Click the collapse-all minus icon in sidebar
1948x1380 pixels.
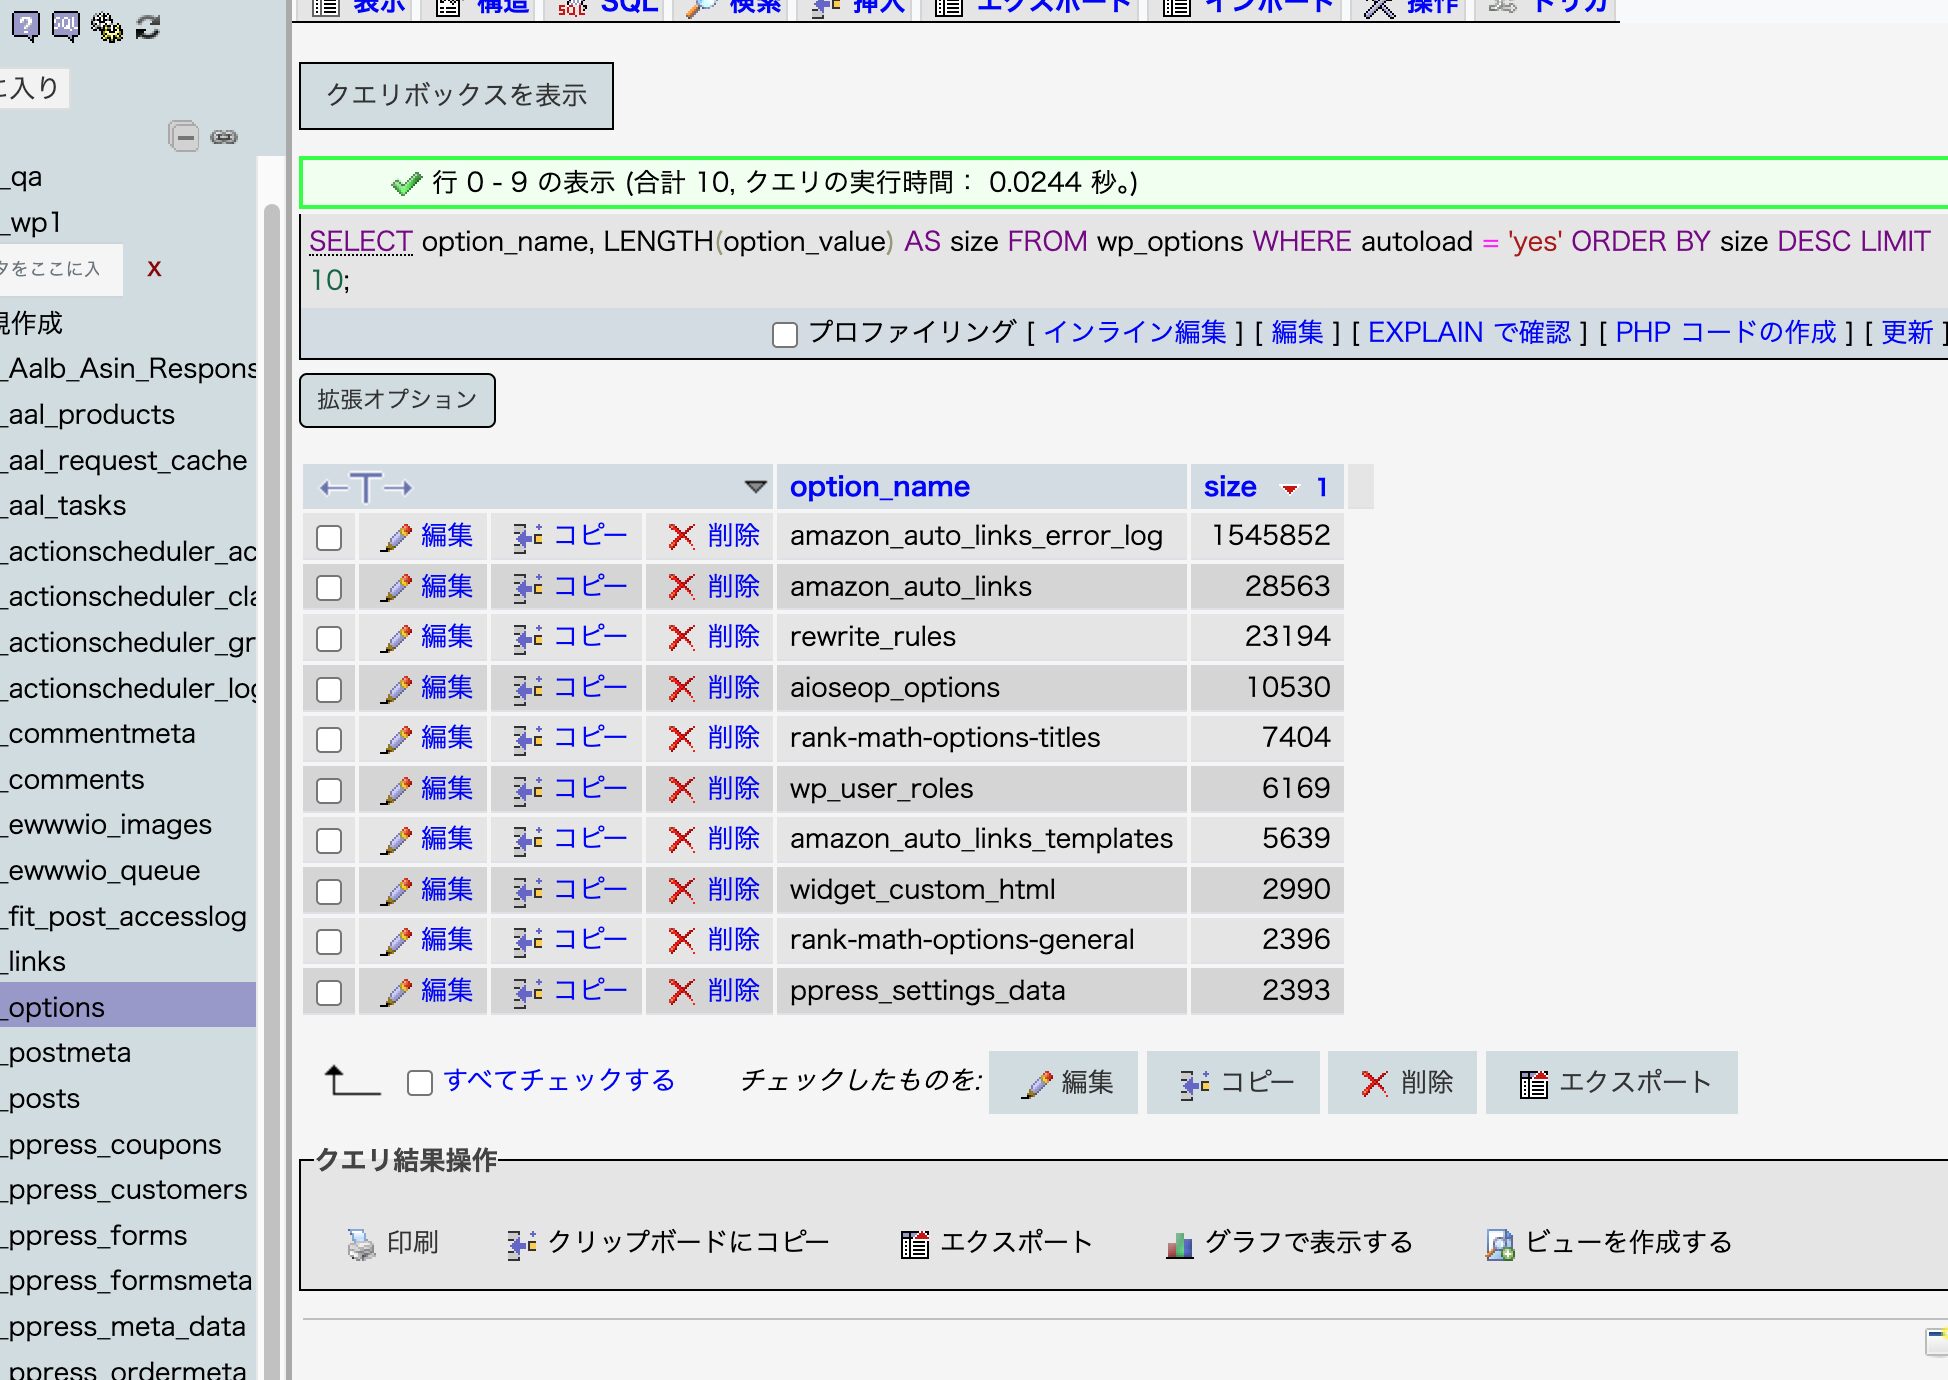point(184,136)
